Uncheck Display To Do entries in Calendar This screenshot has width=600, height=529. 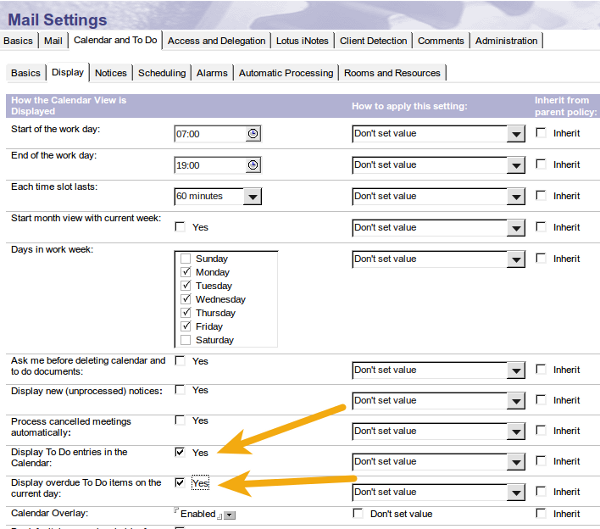pos(180,452)
